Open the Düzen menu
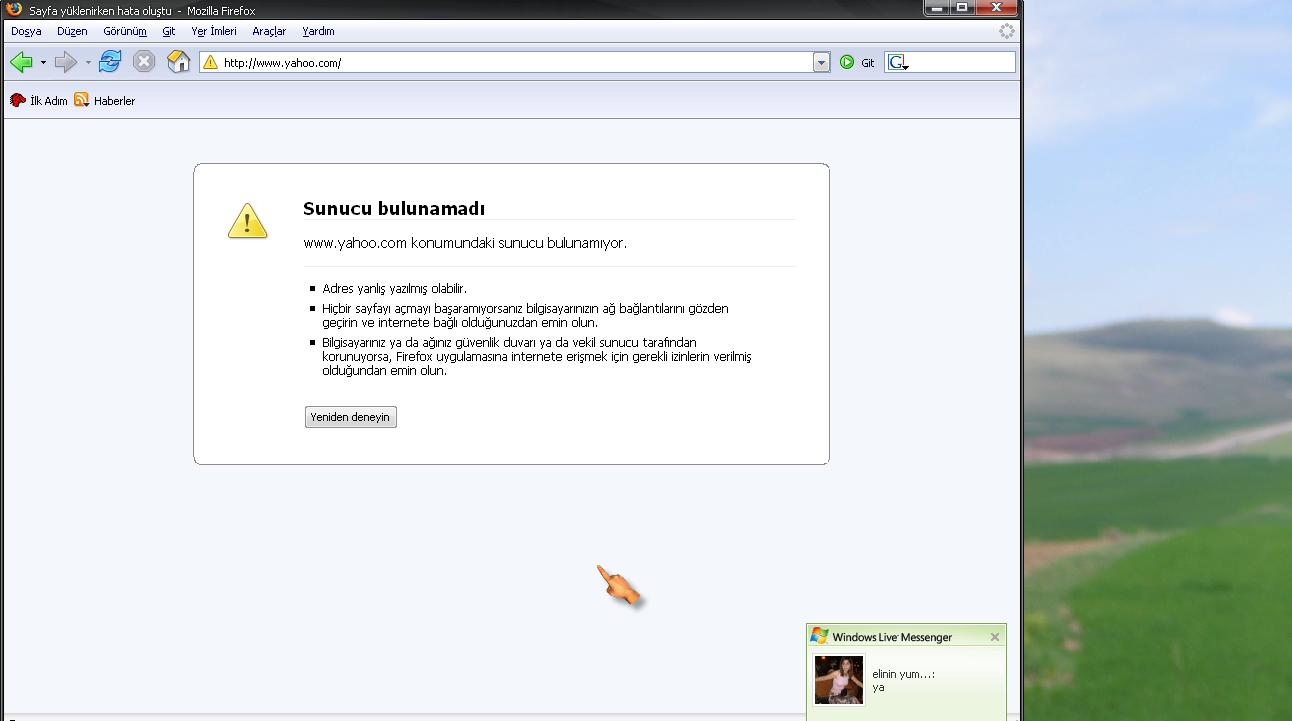This screenshot has height=721, width=1292. point(72,31)
